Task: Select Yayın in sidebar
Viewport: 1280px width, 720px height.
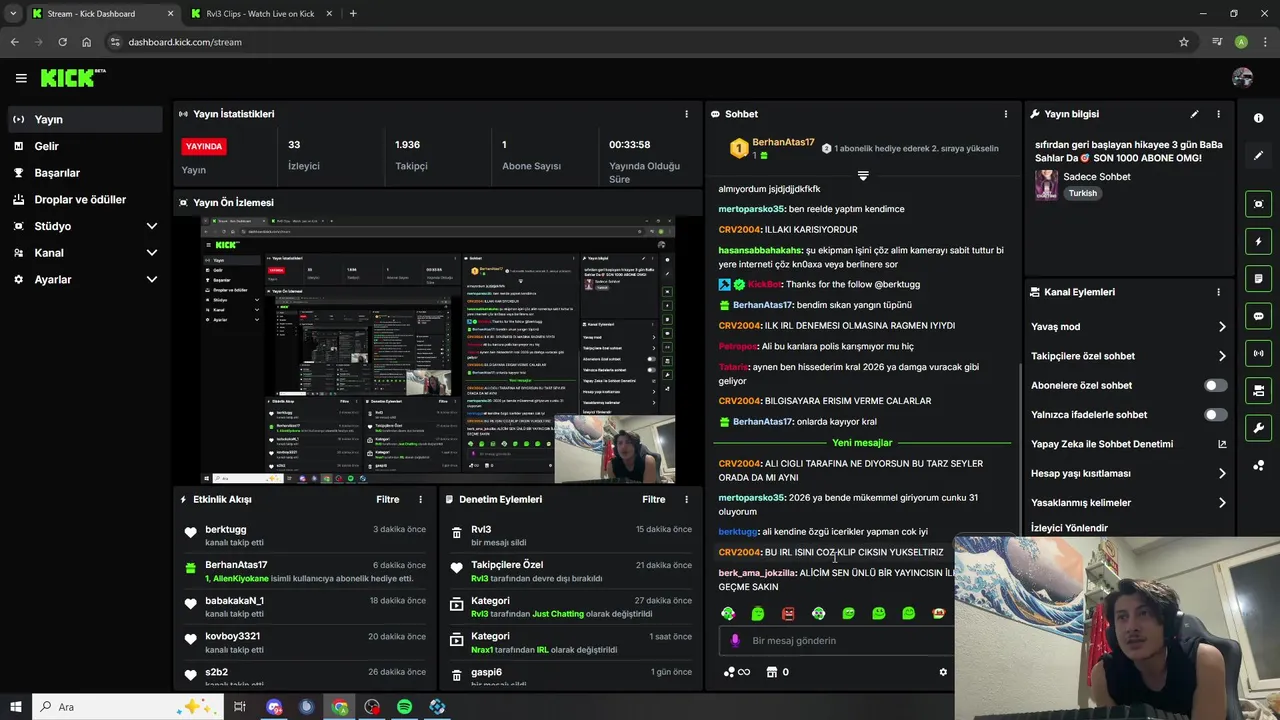Action: coord(85,119)
